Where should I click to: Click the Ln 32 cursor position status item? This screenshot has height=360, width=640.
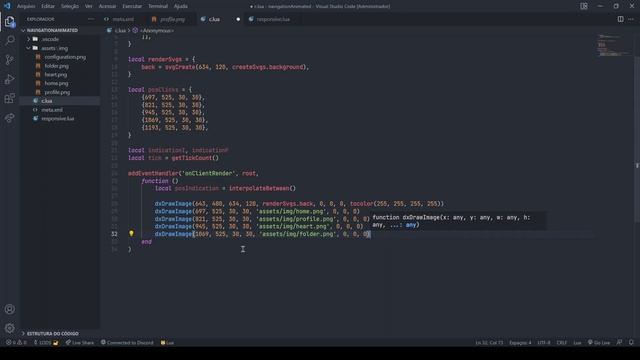point(489,343)
